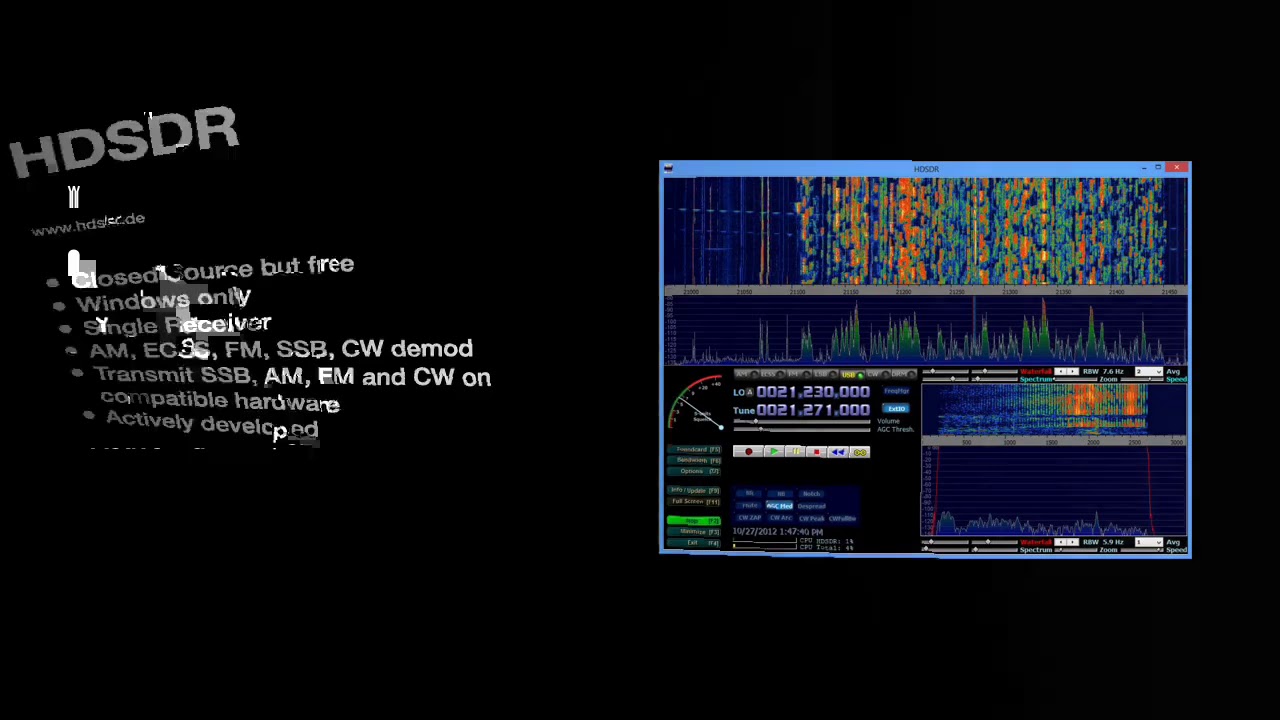Select the LSB demodulation mode
This screenshot has height=720, width=1280.
(826, 374)
